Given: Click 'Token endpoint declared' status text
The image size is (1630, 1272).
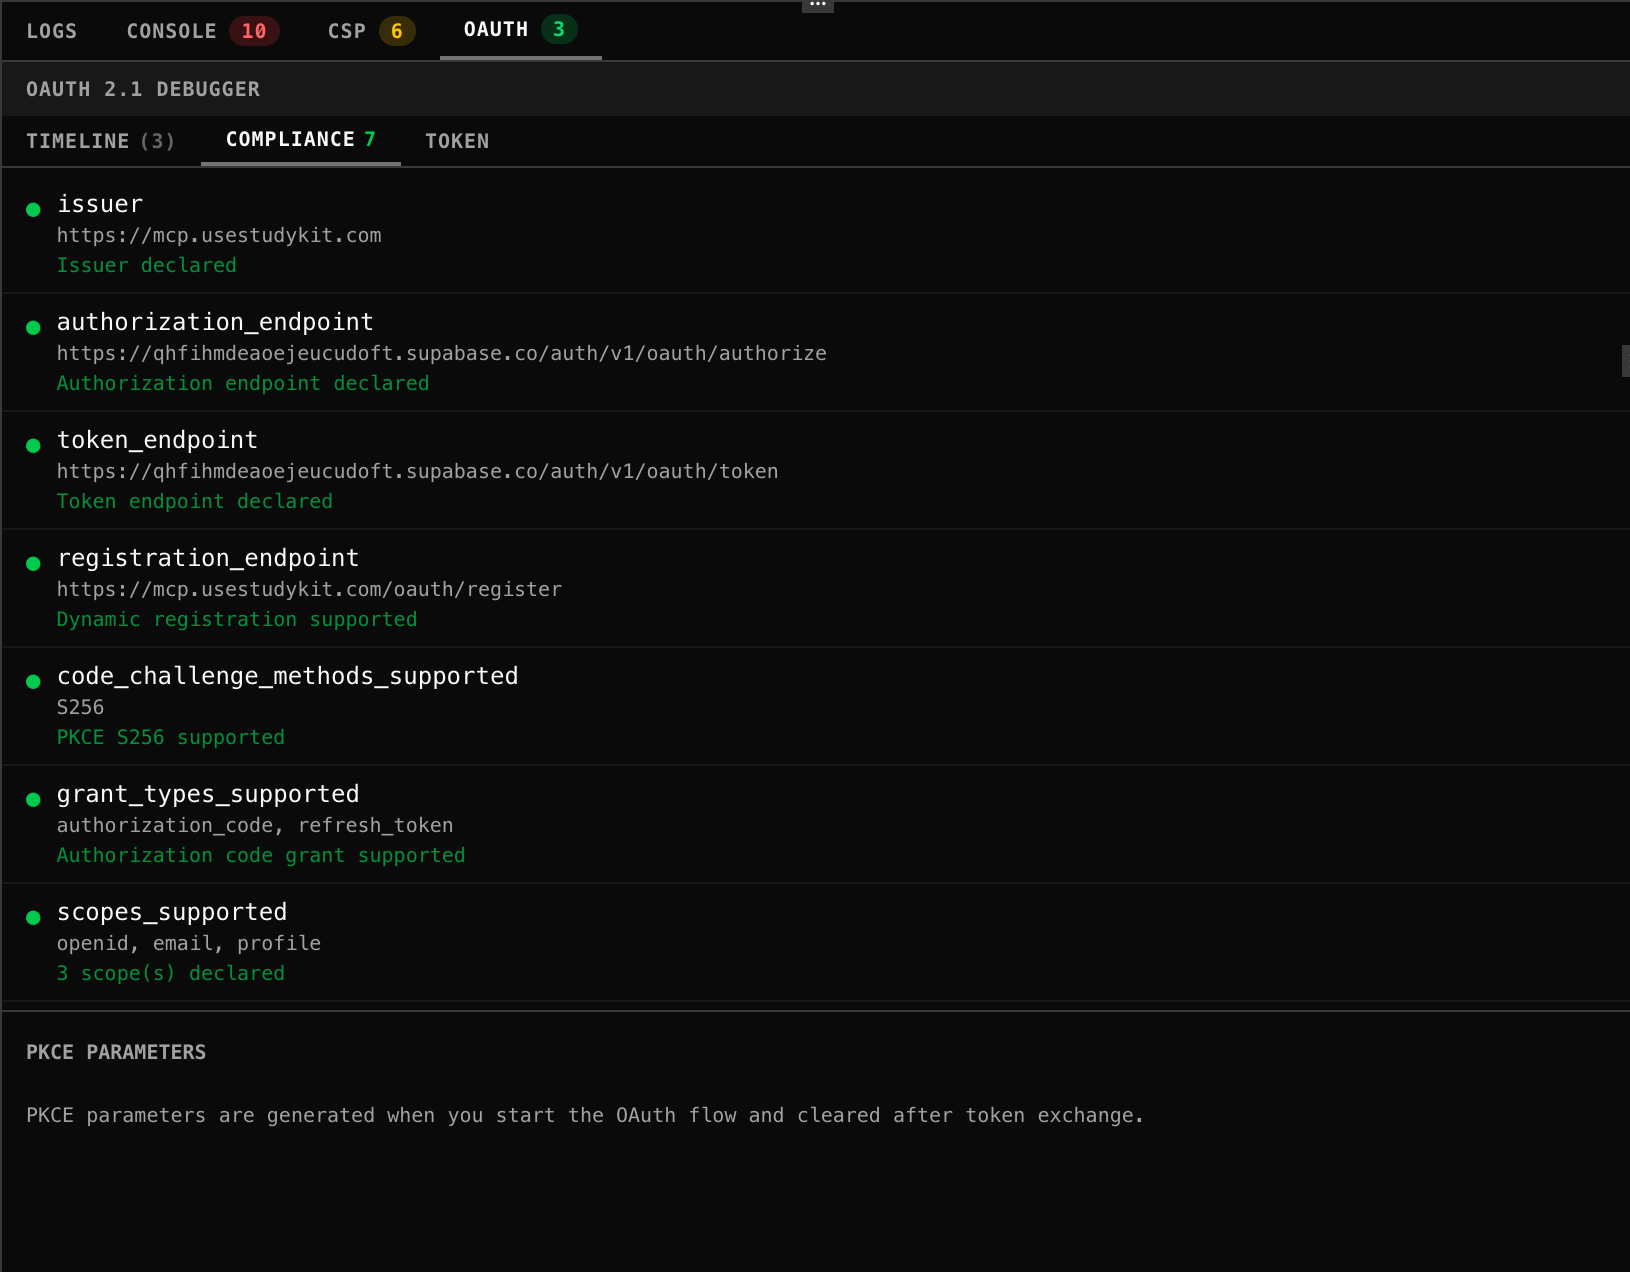Looking at the screenshot, I should tap(195, 501).
